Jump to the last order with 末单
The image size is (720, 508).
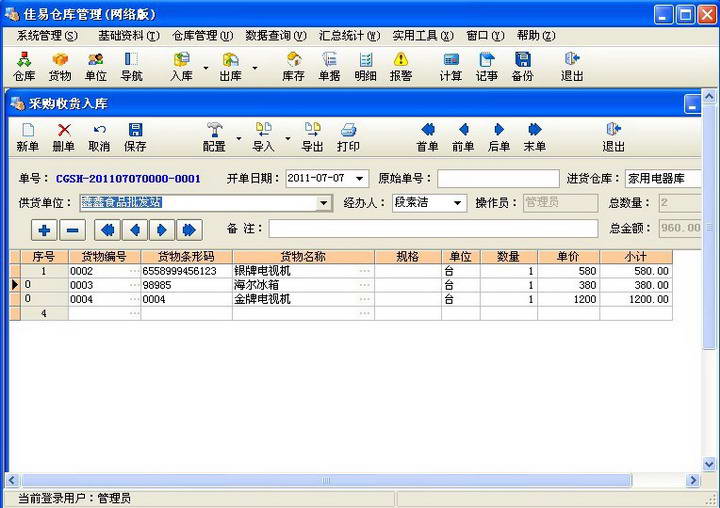pos(534,137)
